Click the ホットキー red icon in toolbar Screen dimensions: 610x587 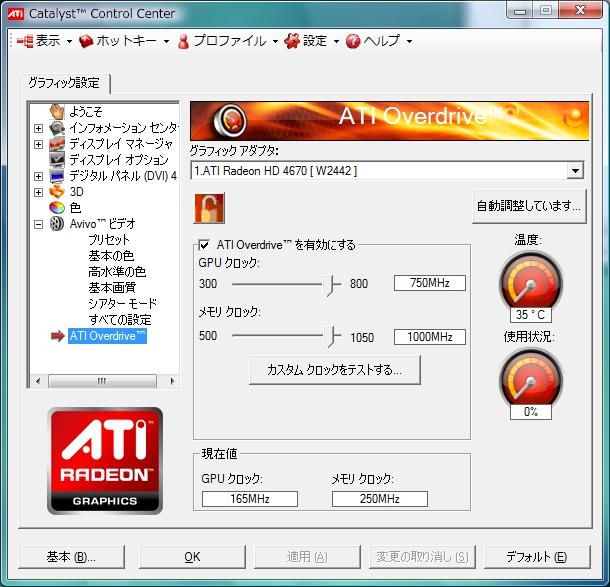[x=86, y=41]
